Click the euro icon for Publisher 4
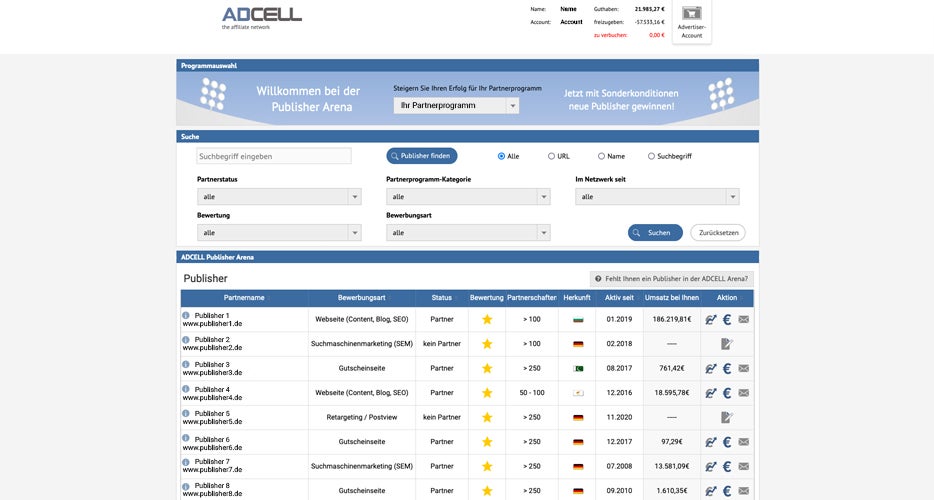934x500 pixels. pos(727,393)
